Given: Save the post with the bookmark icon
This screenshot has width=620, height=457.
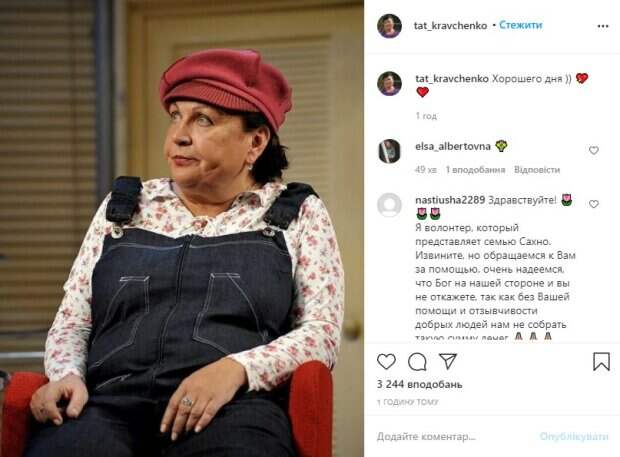Looking at the screenshot, I should click(601, 361).
